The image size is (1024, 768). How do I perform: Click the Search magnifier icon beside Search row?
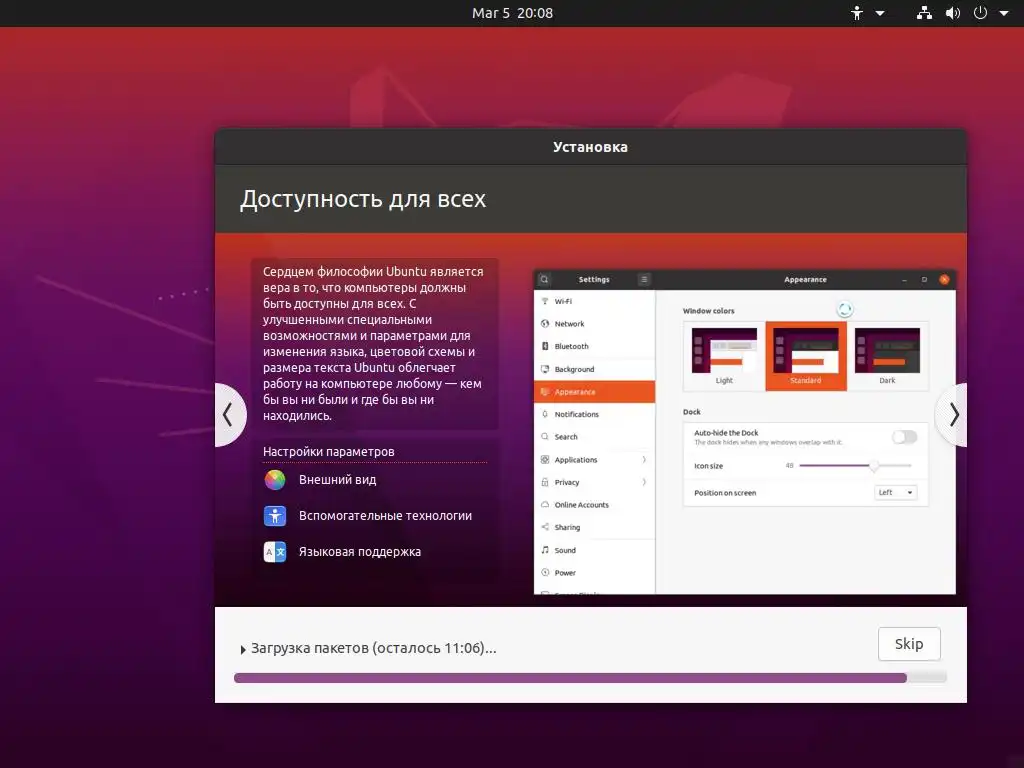click(545, 437)
